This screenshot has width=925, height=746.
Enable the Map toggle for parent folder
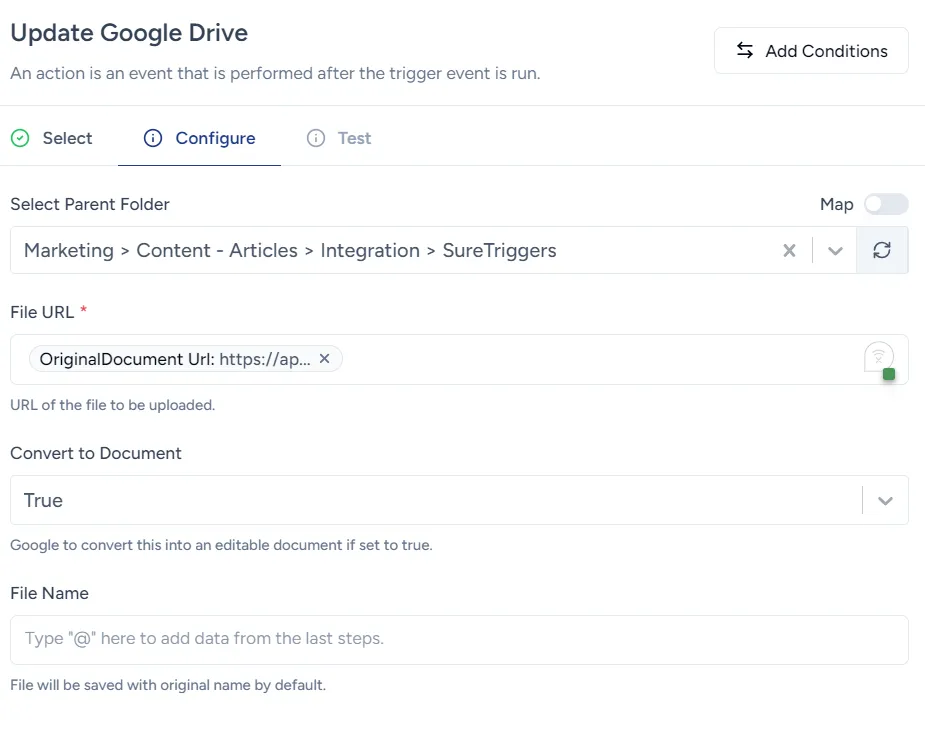click(x=885, y=203)
